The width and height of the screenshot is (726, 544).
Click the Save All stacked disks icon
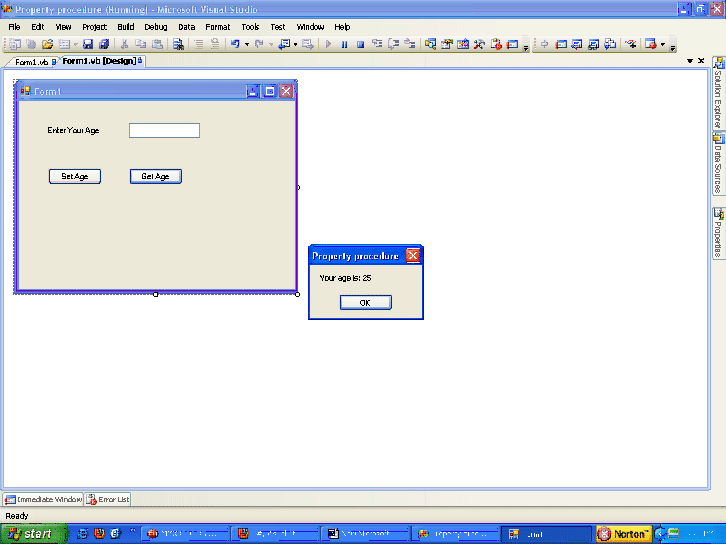point(104,44)
